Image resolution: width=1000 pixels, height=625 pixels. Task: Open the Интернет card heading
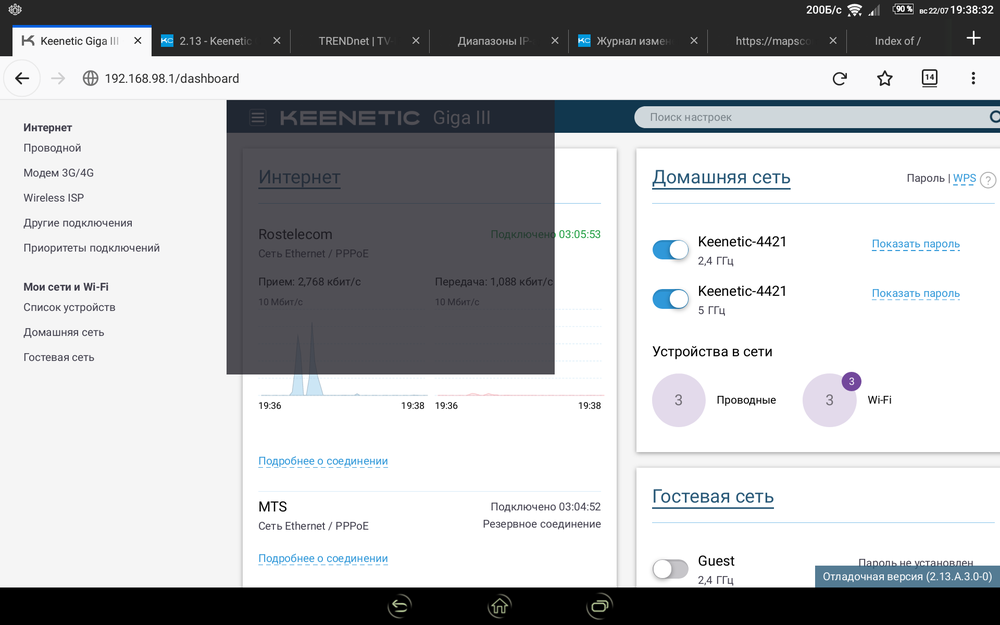point(299,177)
